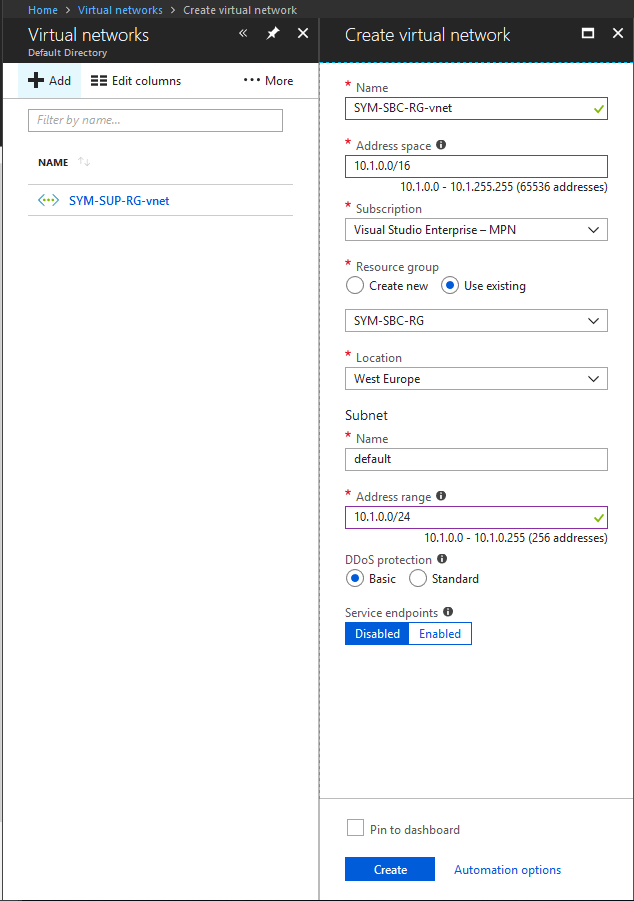Go to Virtual networks in the breadcrumb
634x901 pixels.
point(120,10)
